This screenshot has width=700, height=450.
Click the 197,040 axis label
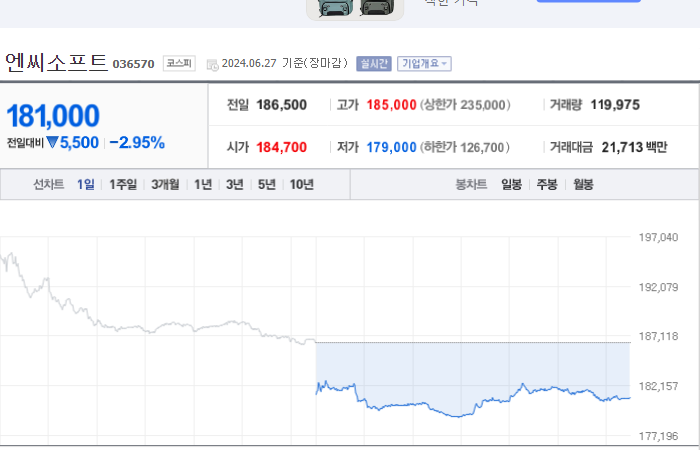pyautogui.click(x=658, y=237)
